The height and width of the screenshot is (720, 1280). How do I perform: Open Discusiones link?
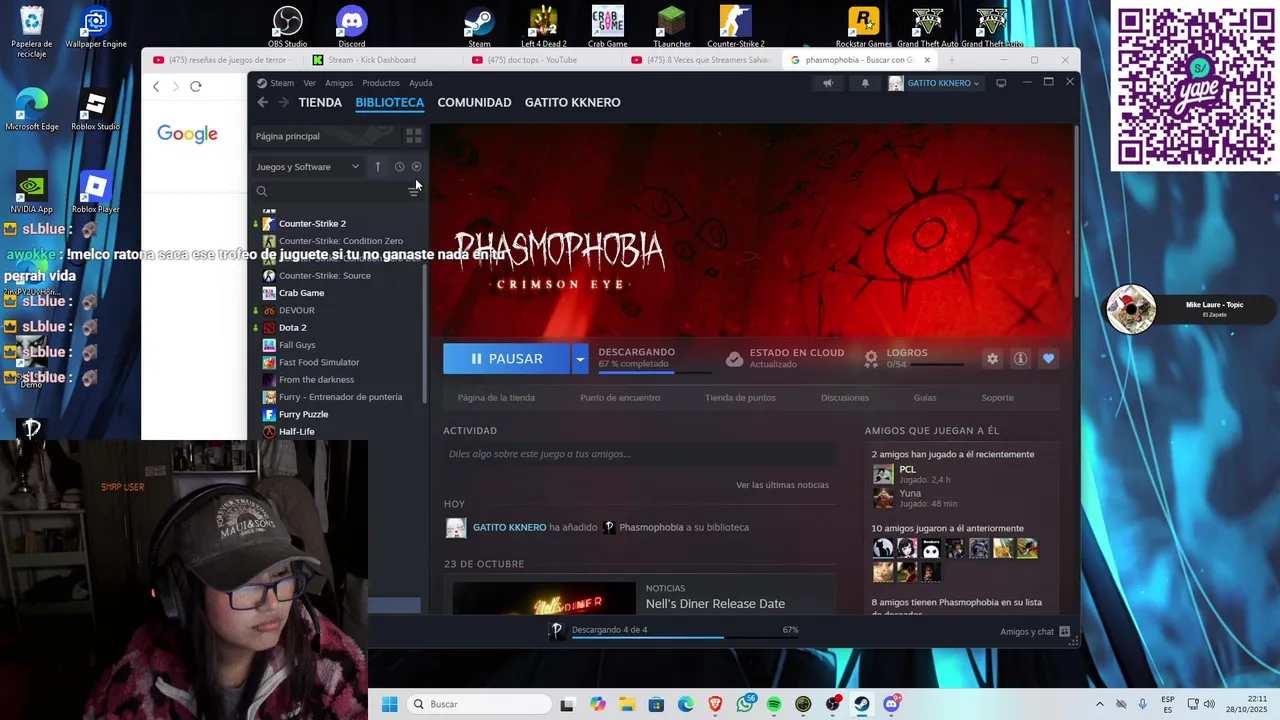click(845, 398)
